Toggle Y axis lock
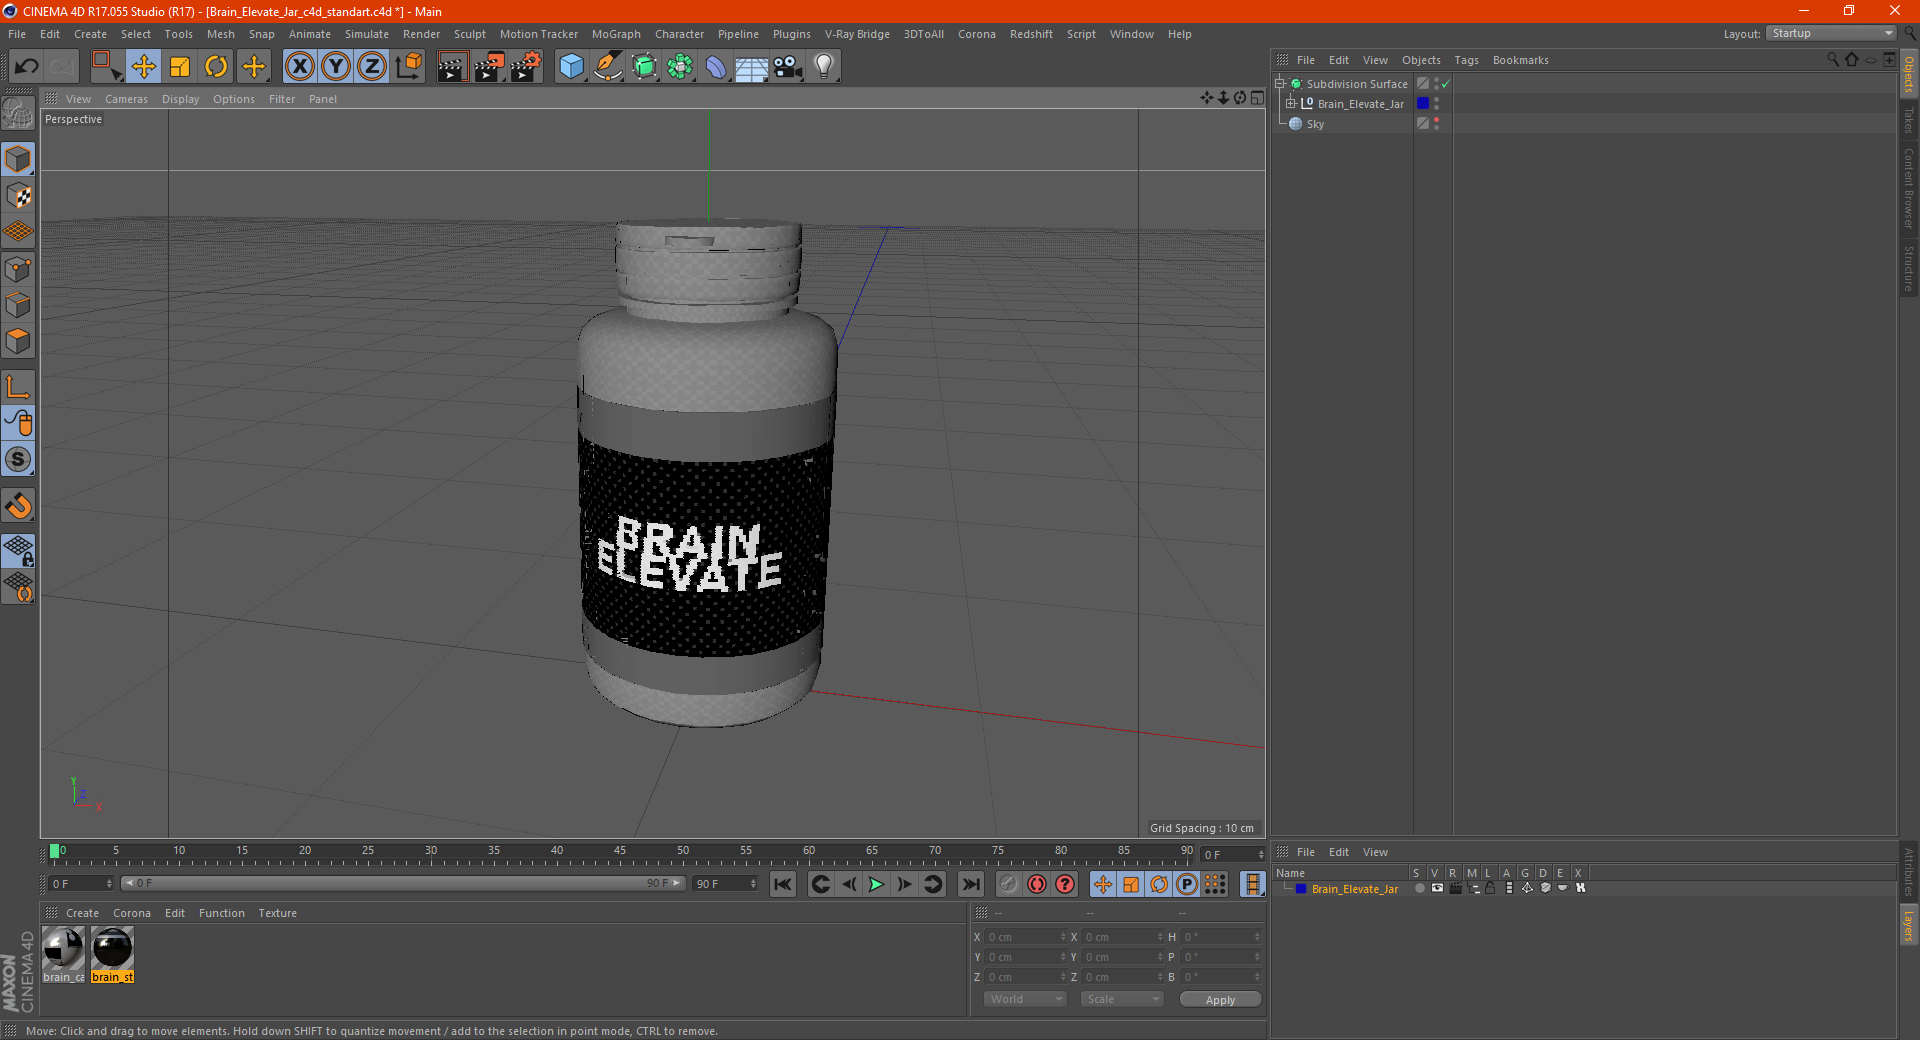Viewport: 1920px width, 1040px height. pos(336,66)
